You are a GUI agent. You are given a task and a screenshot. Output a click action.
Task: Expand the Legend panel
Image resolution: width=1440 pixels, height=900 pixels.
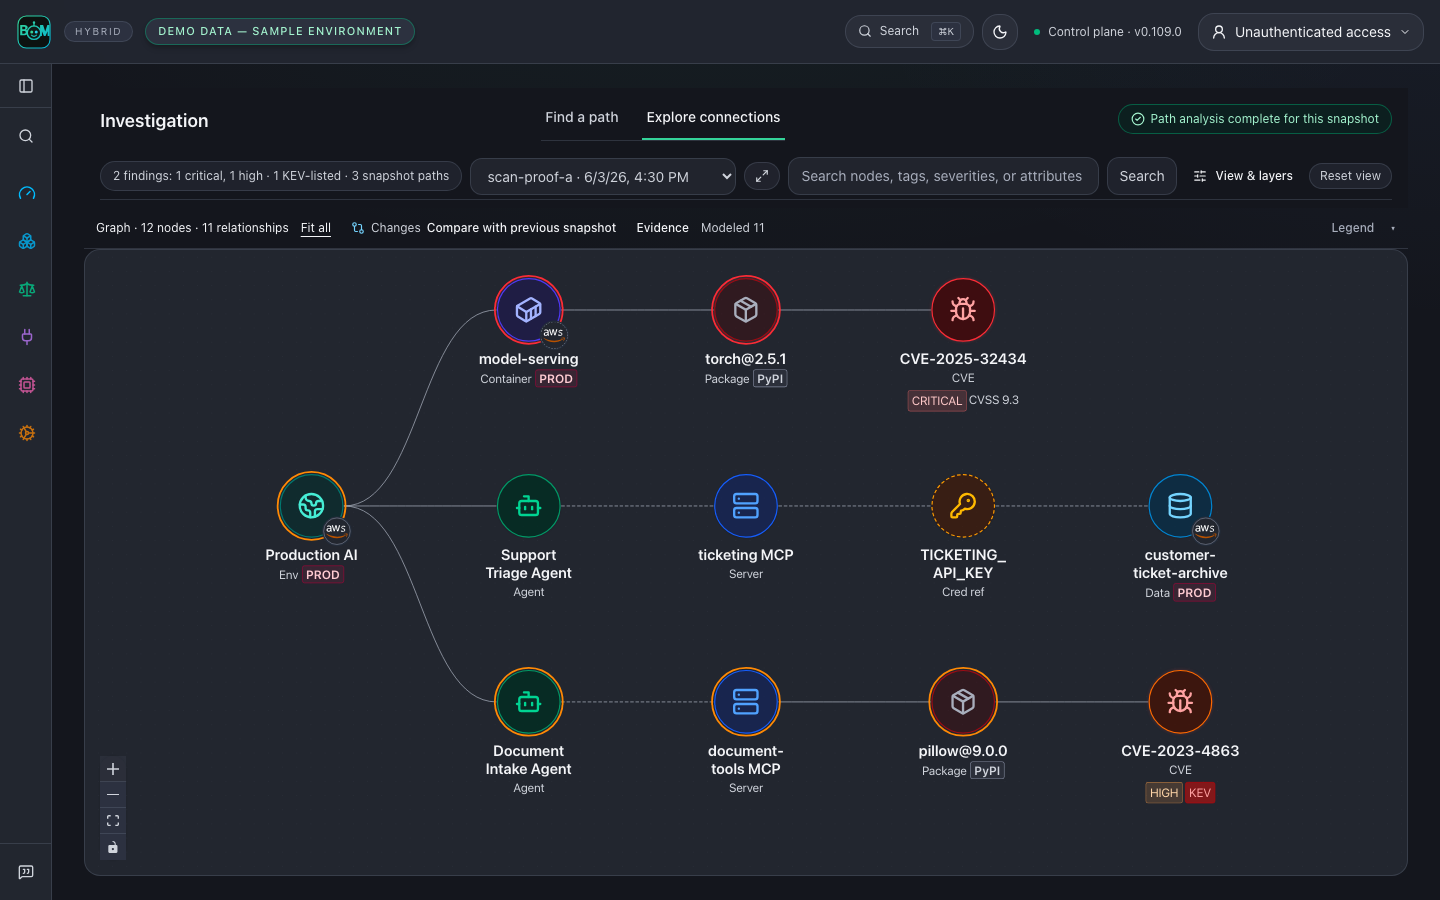[1363, 228]
